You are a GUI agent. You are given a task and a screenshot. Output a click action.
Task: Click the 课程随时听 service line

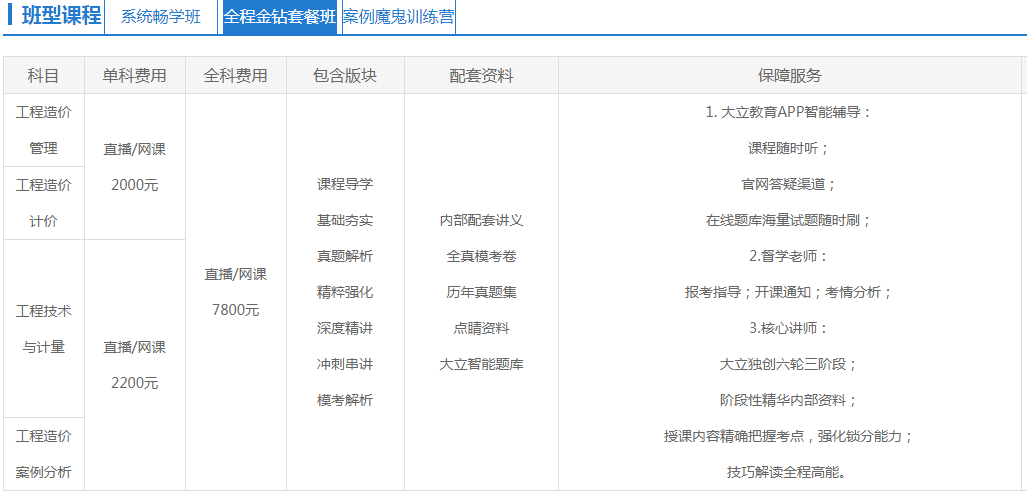coord(789,149)
